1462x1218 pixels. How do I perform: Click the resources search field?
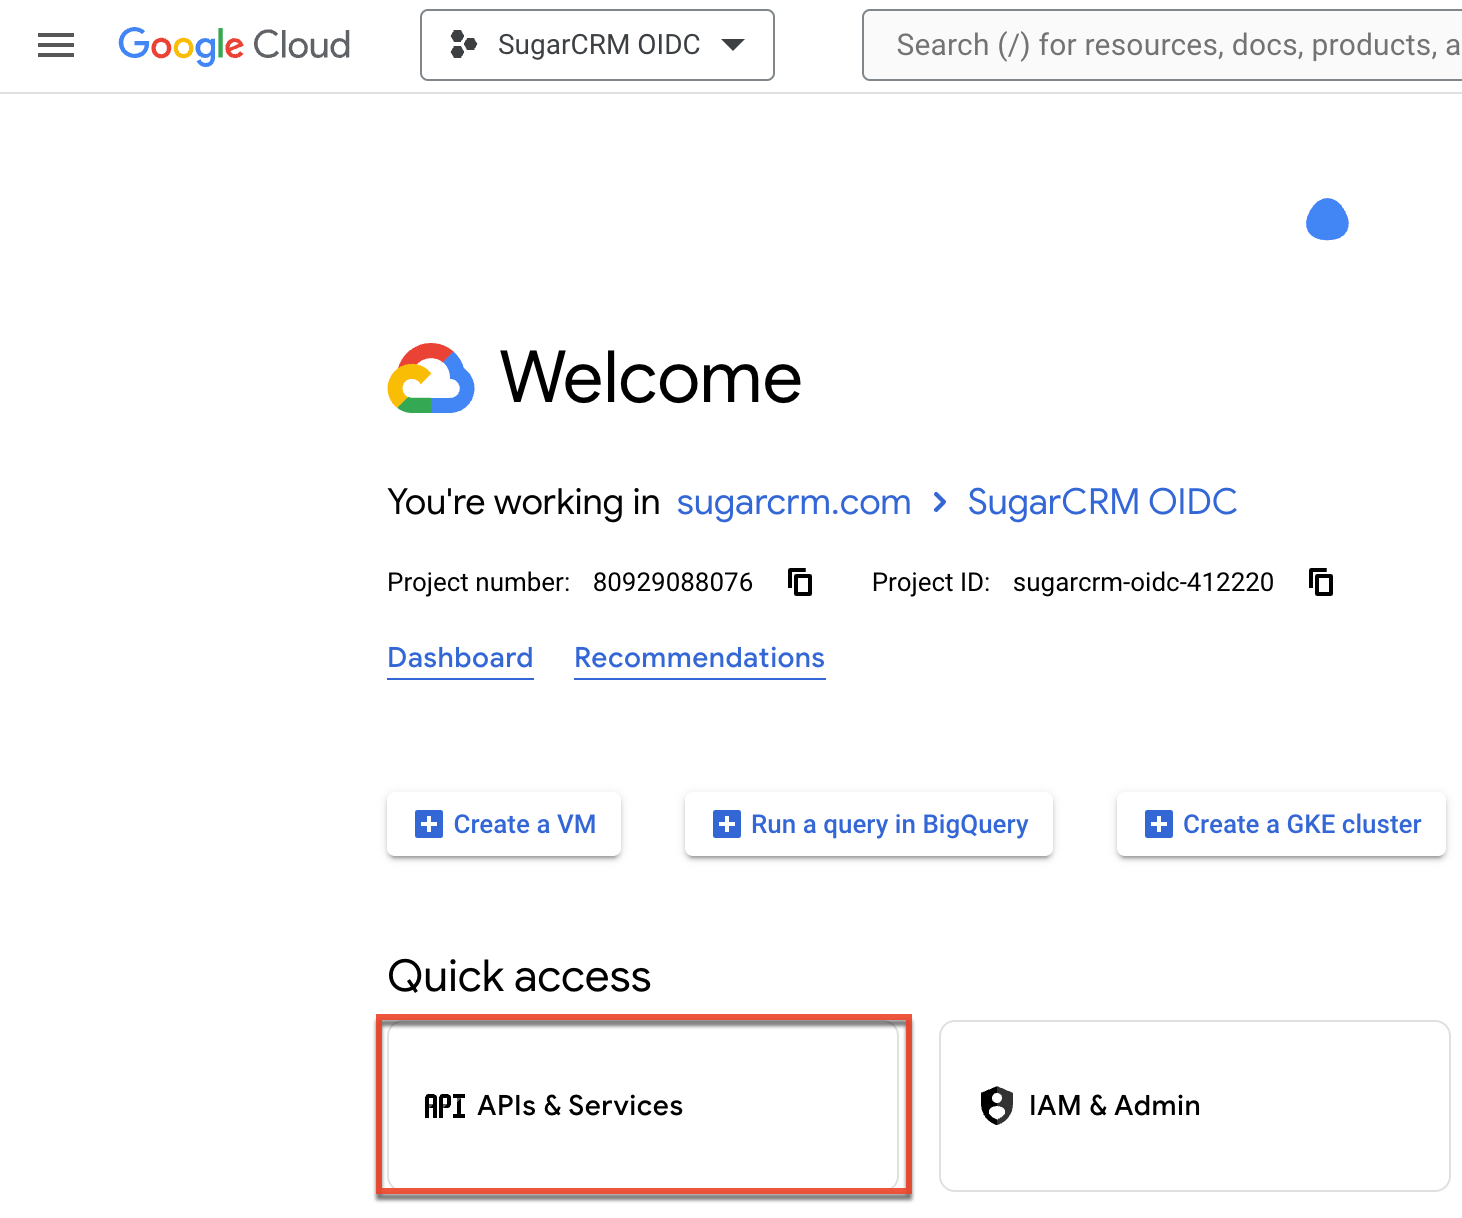1160,44
